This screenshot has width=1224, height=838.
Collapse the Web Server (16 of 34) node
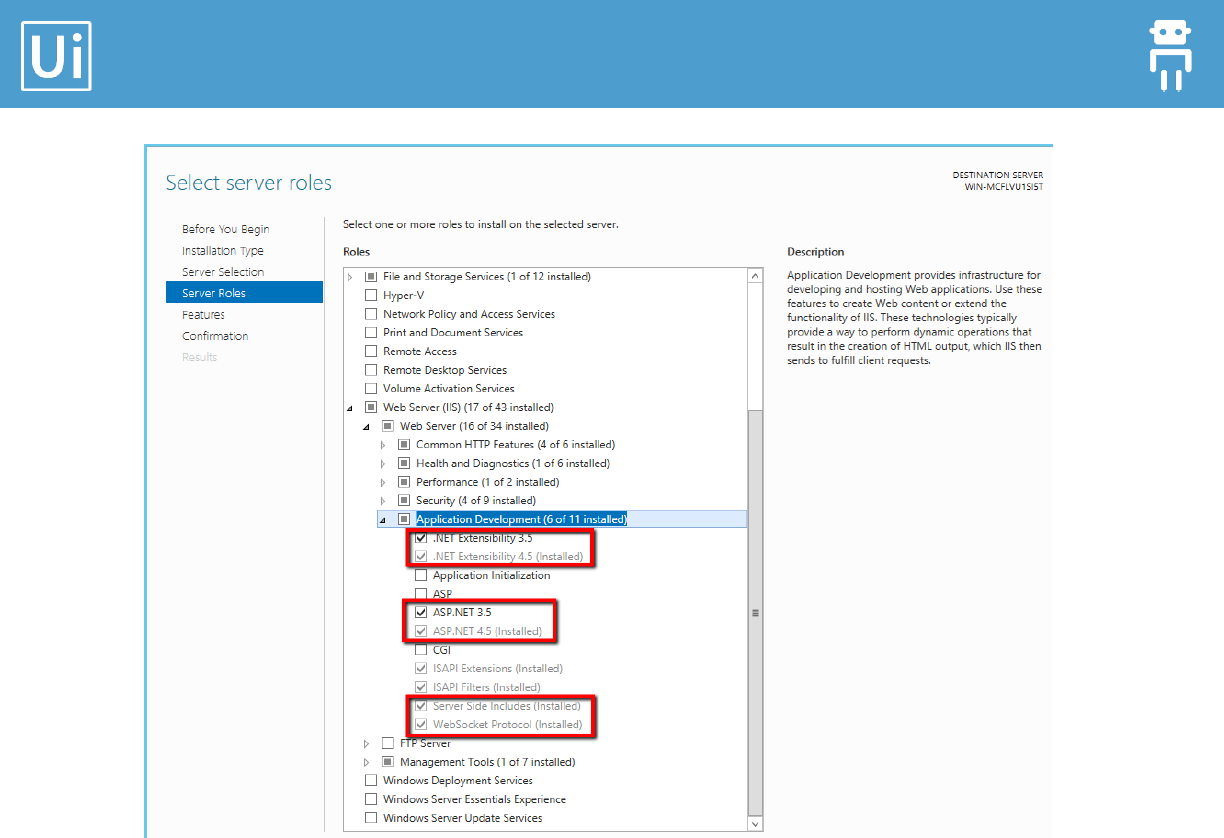tap(366, 427)
